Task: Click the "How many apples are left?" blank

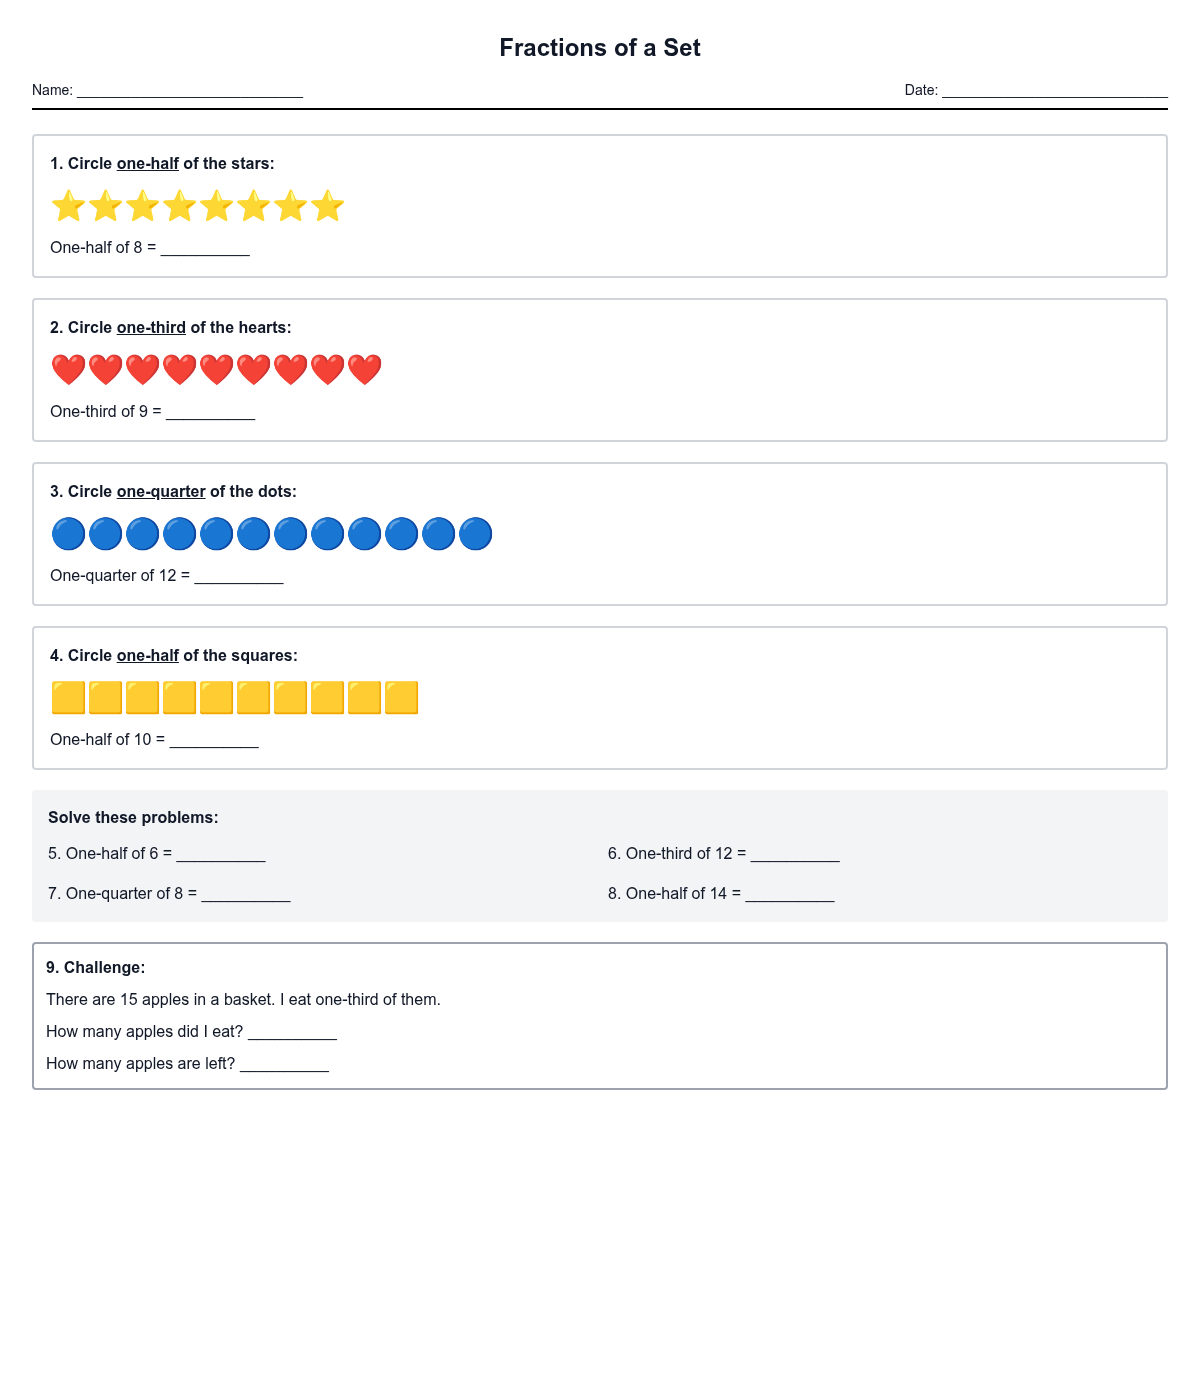Action: (x=285, y=1064)
